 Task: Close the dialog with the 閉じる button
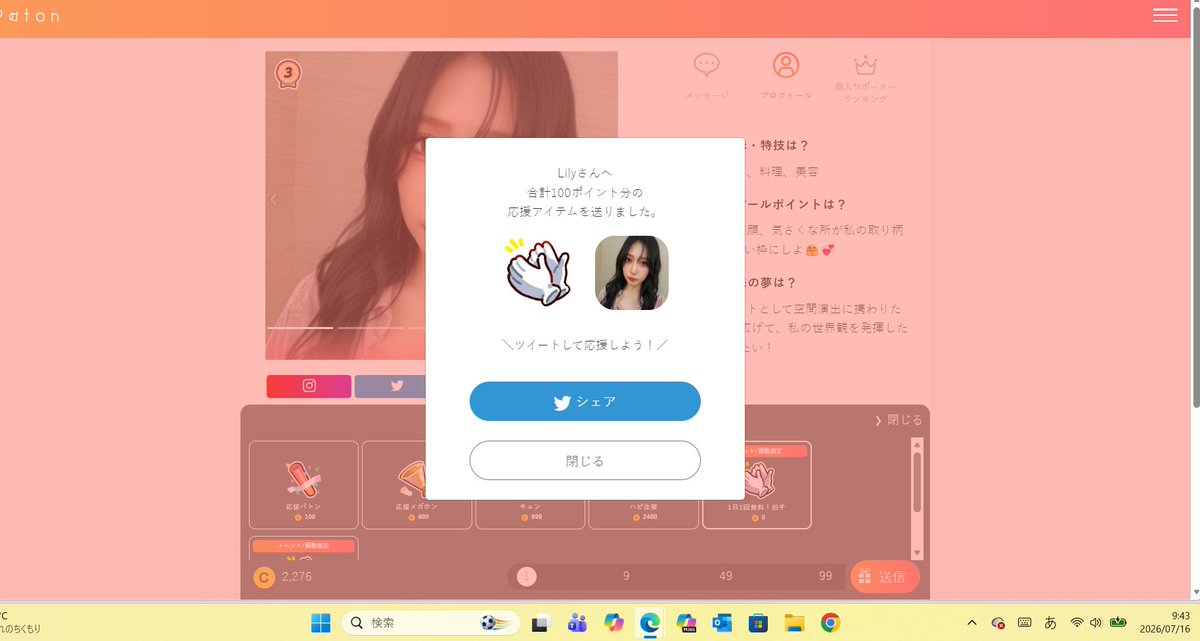coord(585,461)
